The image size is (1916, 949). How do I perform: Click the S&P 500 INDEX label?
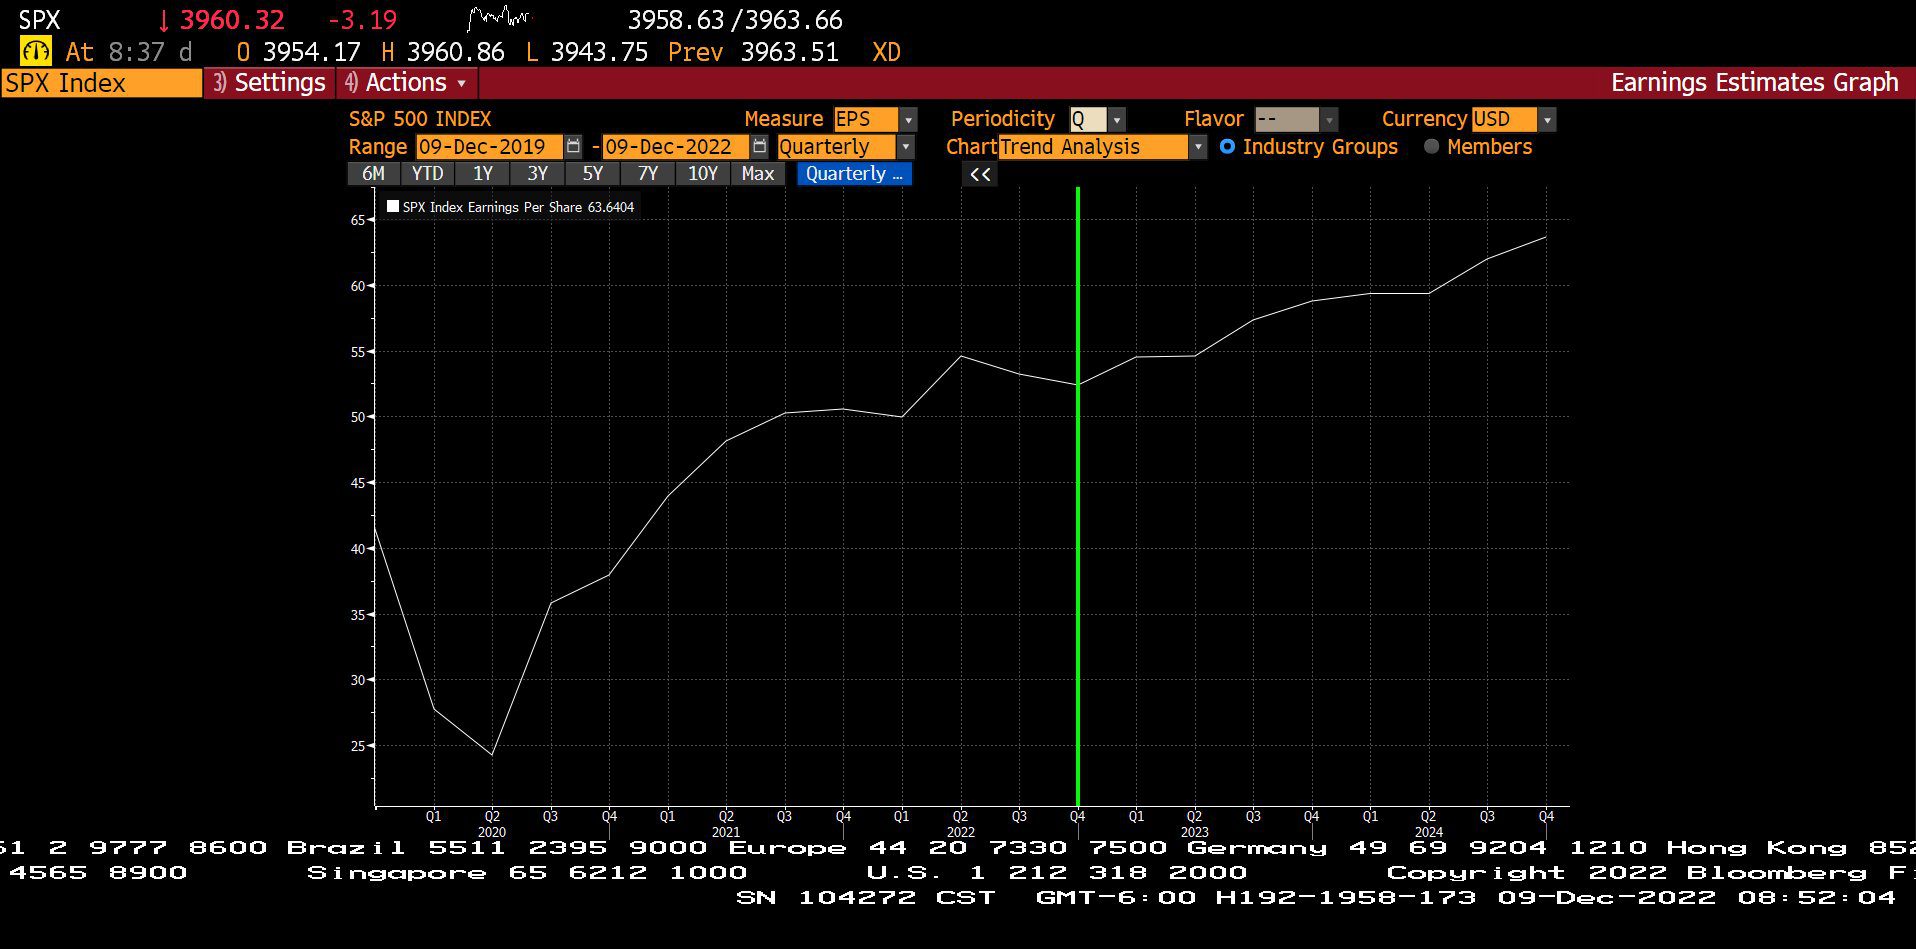pyautogui.click(x=420, y=119)
